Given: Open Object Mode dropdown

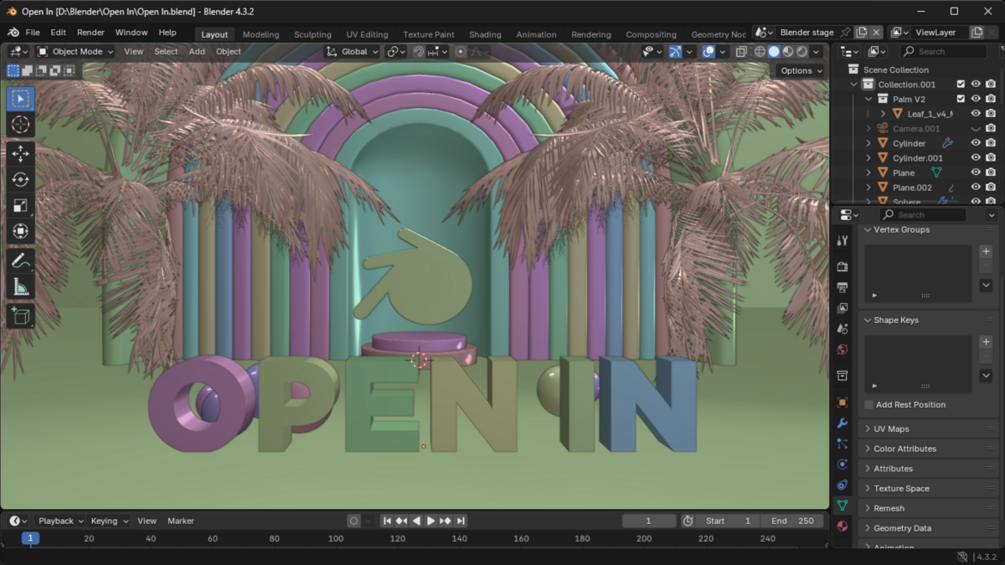Looking at the screenshot, I should pyautogui.click(x=75, y=52).
